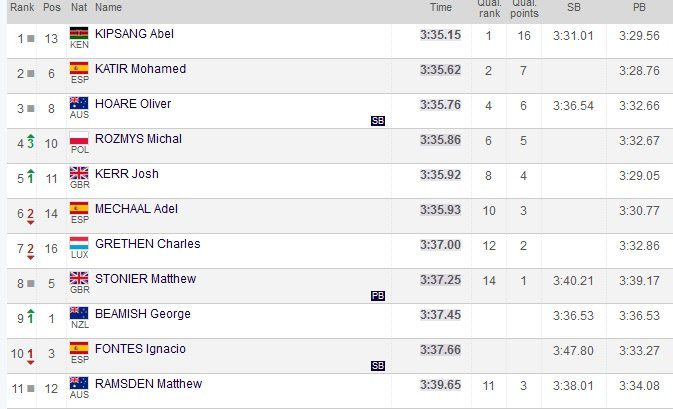673x409 pixels.
Task: Click the grey no-change square beside rank 1
Action: tap(30, 39)
